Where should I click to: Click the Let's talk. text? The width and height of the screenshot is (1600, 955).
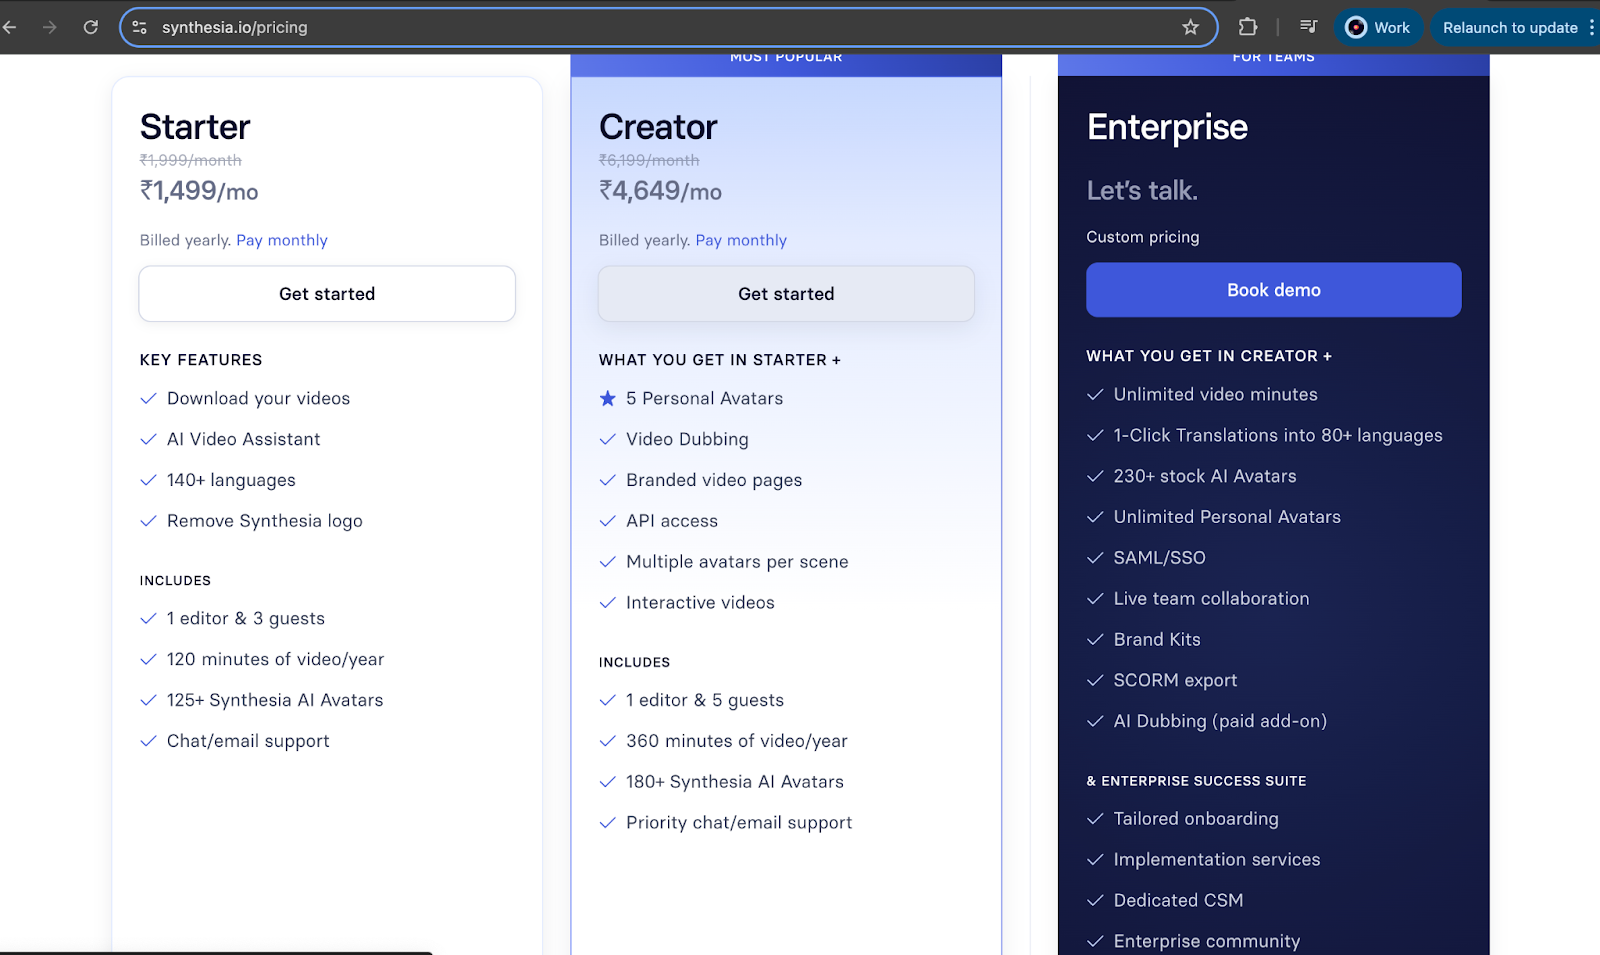click(1142, 191)
